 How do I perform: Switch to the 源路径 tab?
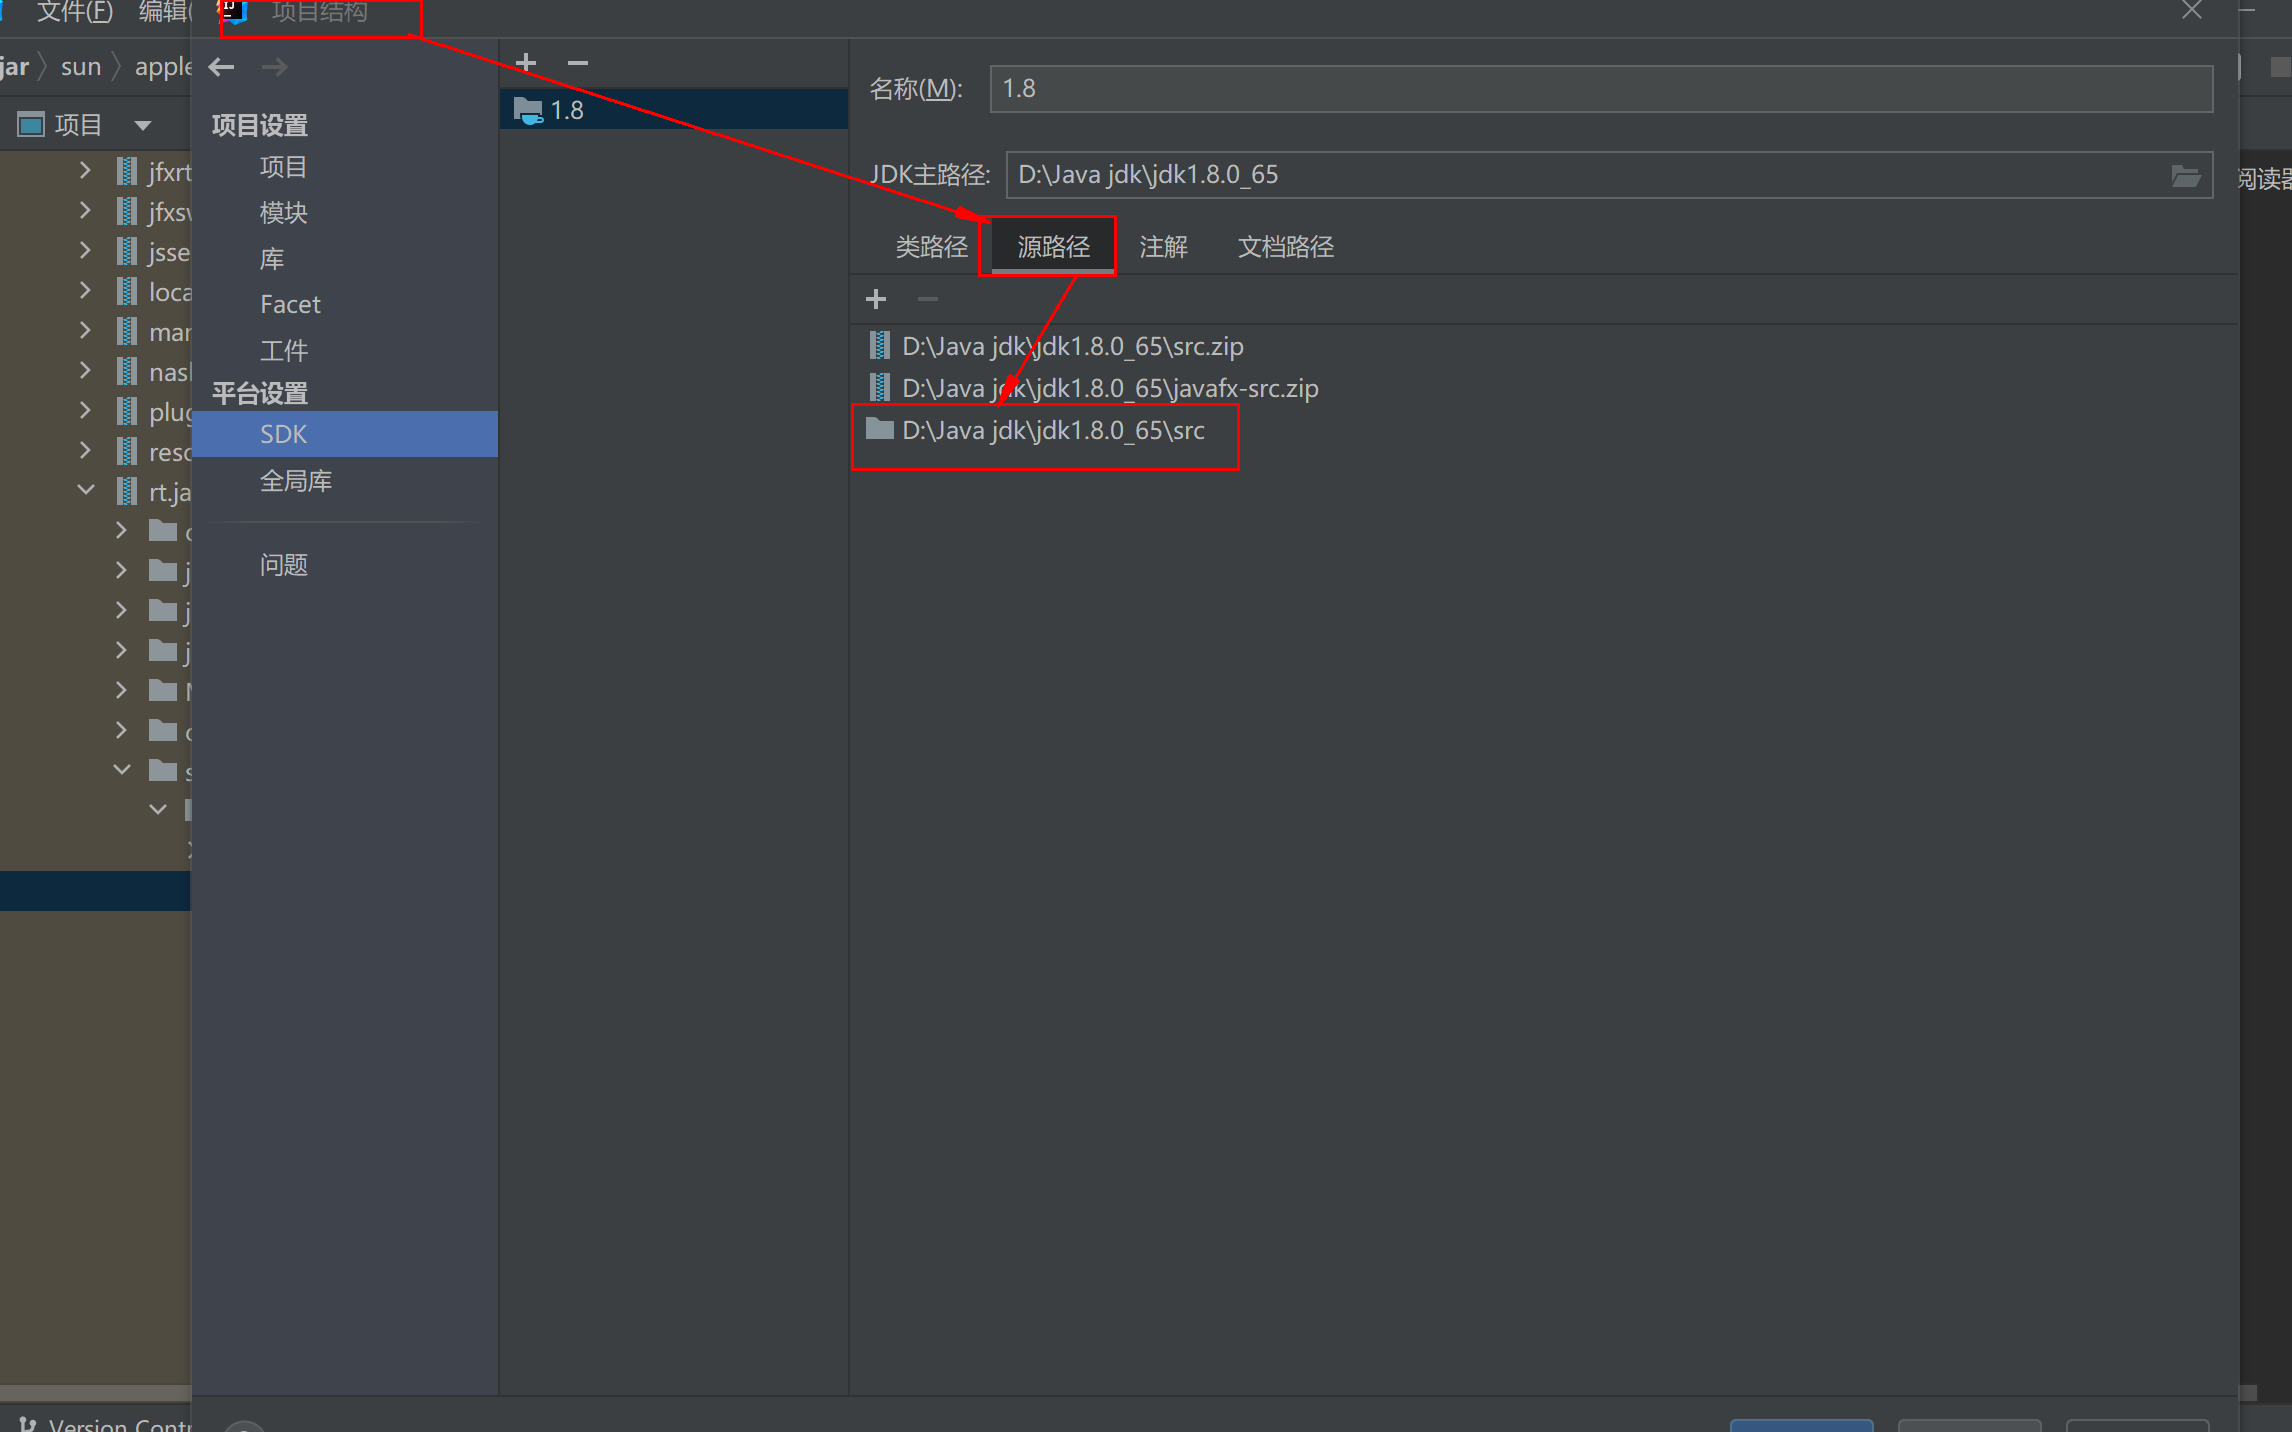1053,247
